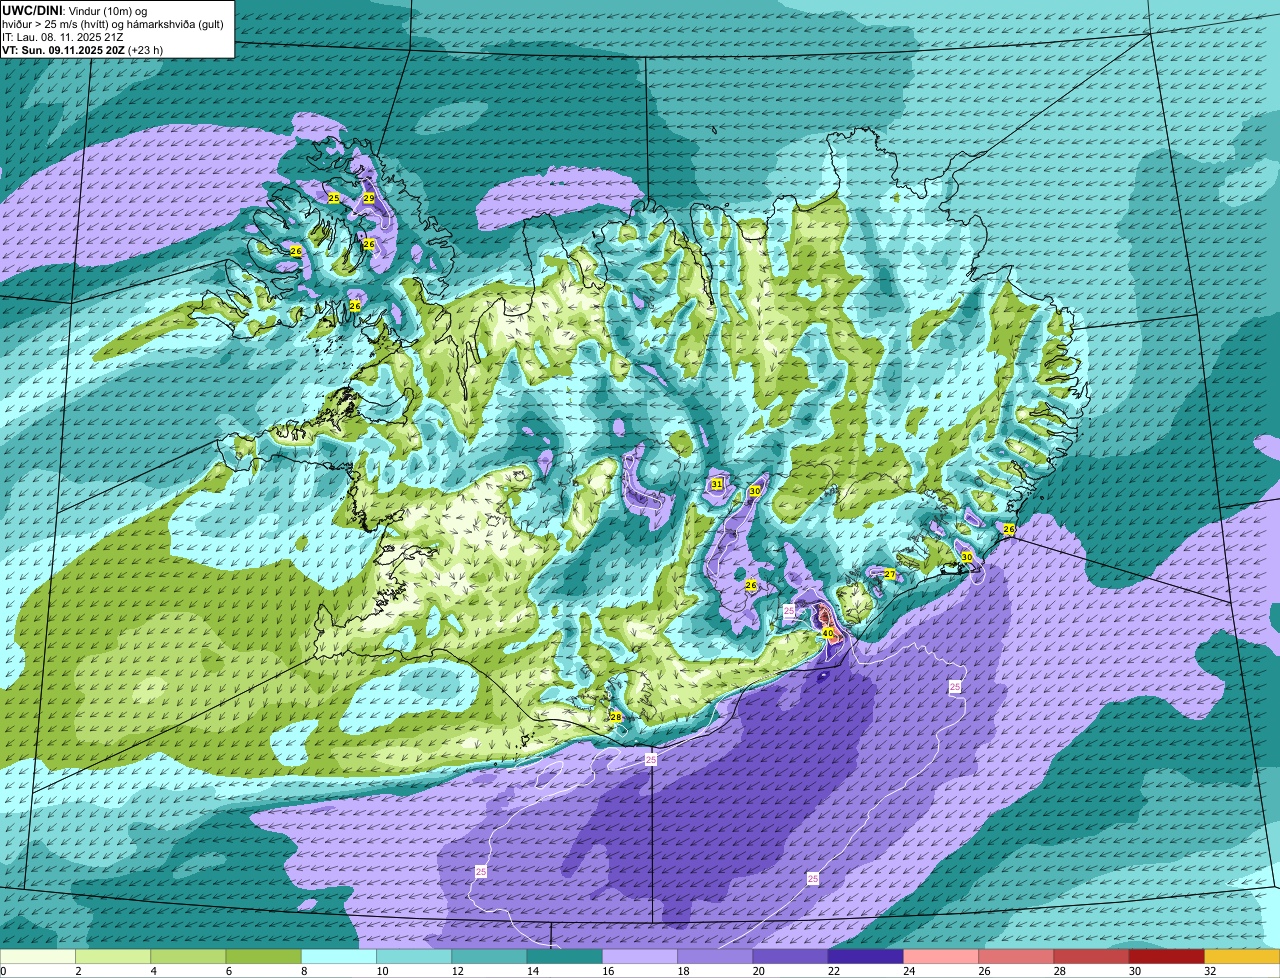The height and width of the screenshot is (978, 1280).
Task: Click the yellow peak gust marker 40
Action: [x=828, y=633]
